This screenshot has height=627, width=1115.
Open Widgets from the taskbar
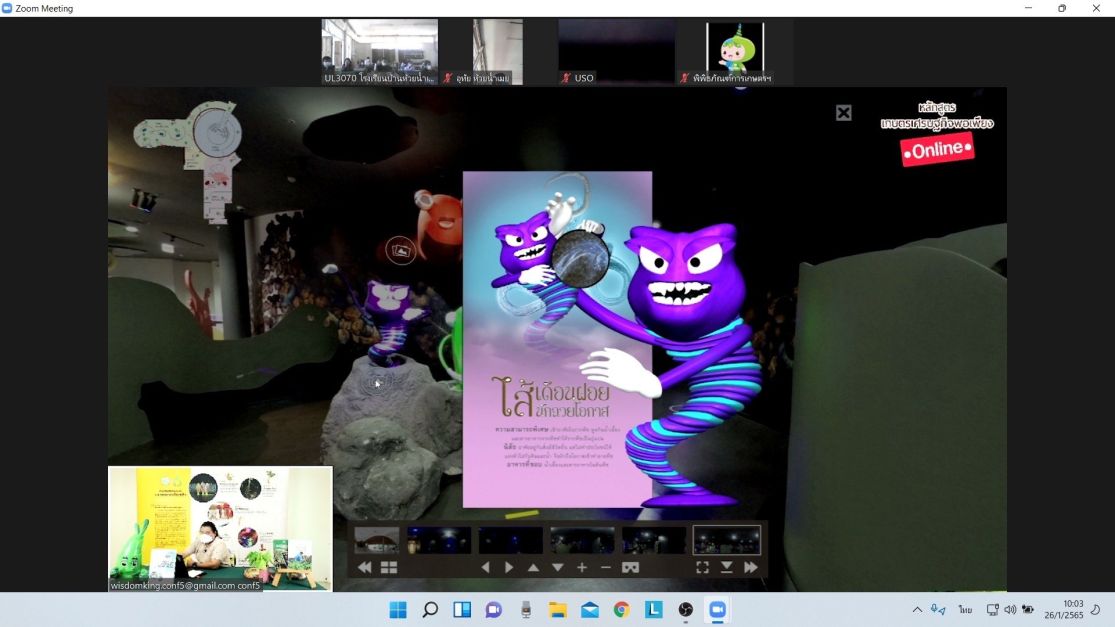pyautogui.click(x=462, y=610)
